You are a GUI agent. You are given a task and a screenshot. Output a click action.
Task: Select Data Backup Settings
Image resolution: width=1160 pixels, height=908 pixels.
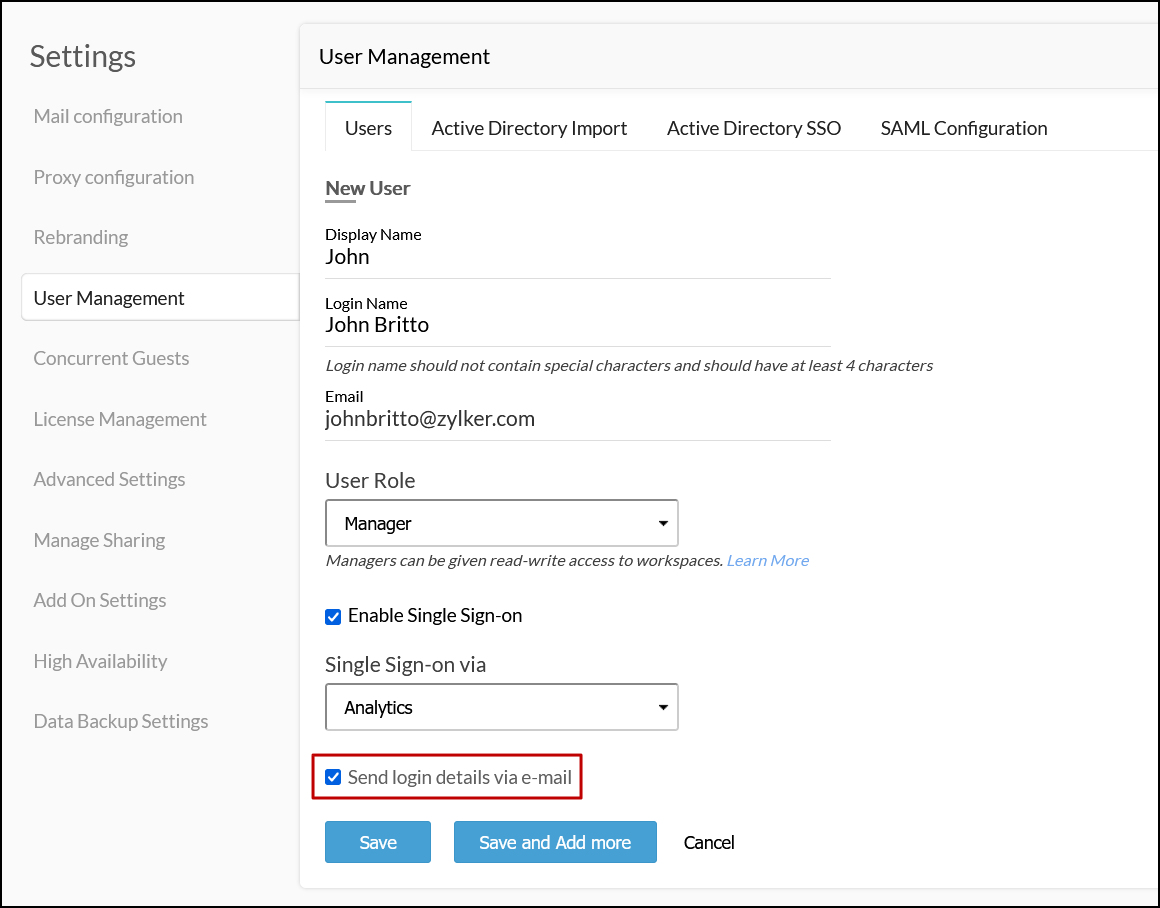tap(121, 721)
